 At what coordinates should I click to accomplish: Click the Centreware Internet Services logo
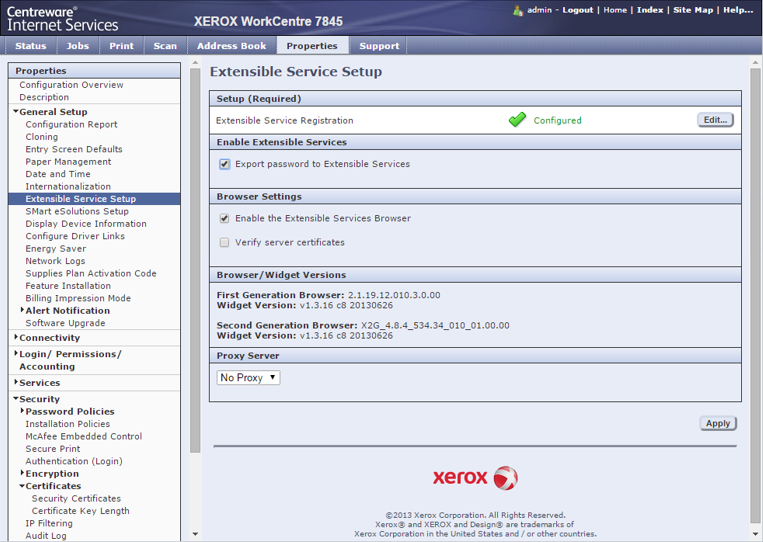(x=62, y=17)
